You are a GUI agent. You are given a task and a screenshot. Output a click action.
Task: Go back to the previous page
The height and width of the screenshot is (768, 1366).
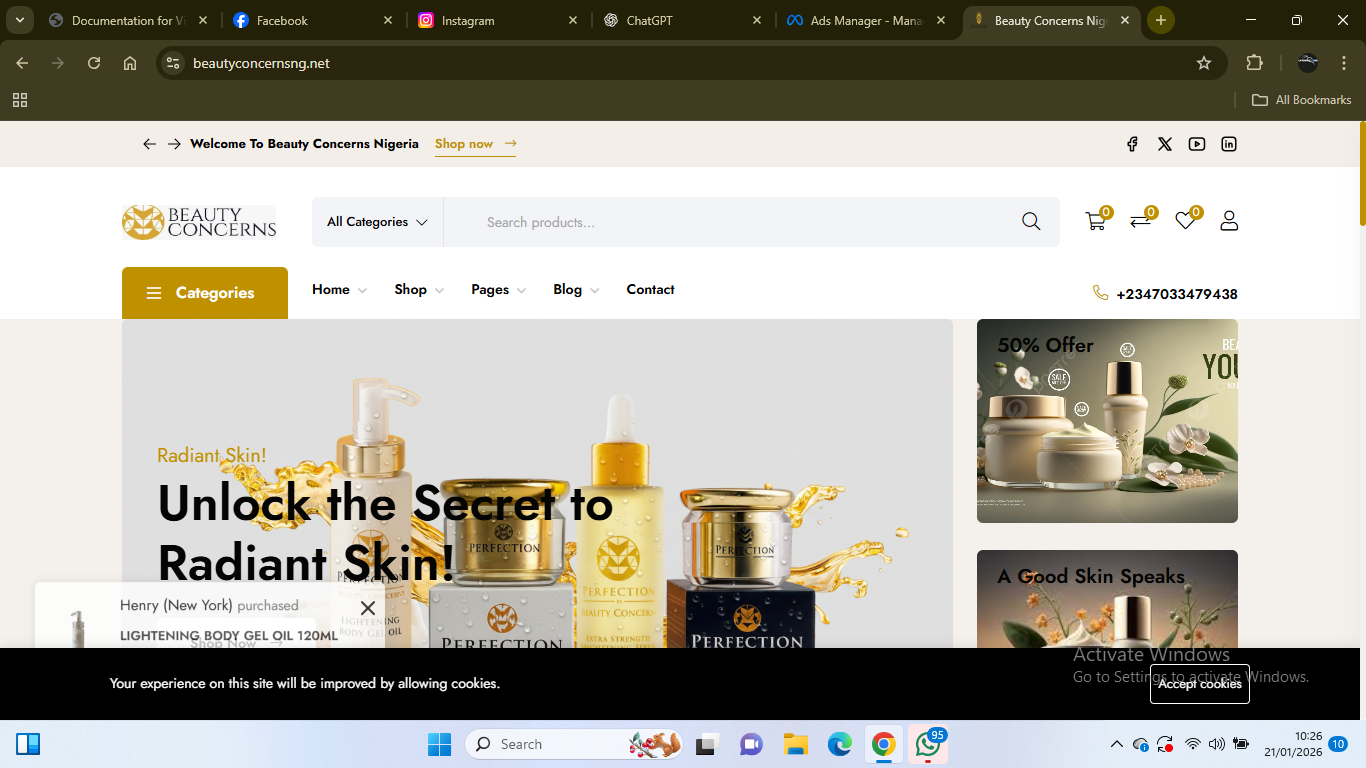[x=22, y=63]
